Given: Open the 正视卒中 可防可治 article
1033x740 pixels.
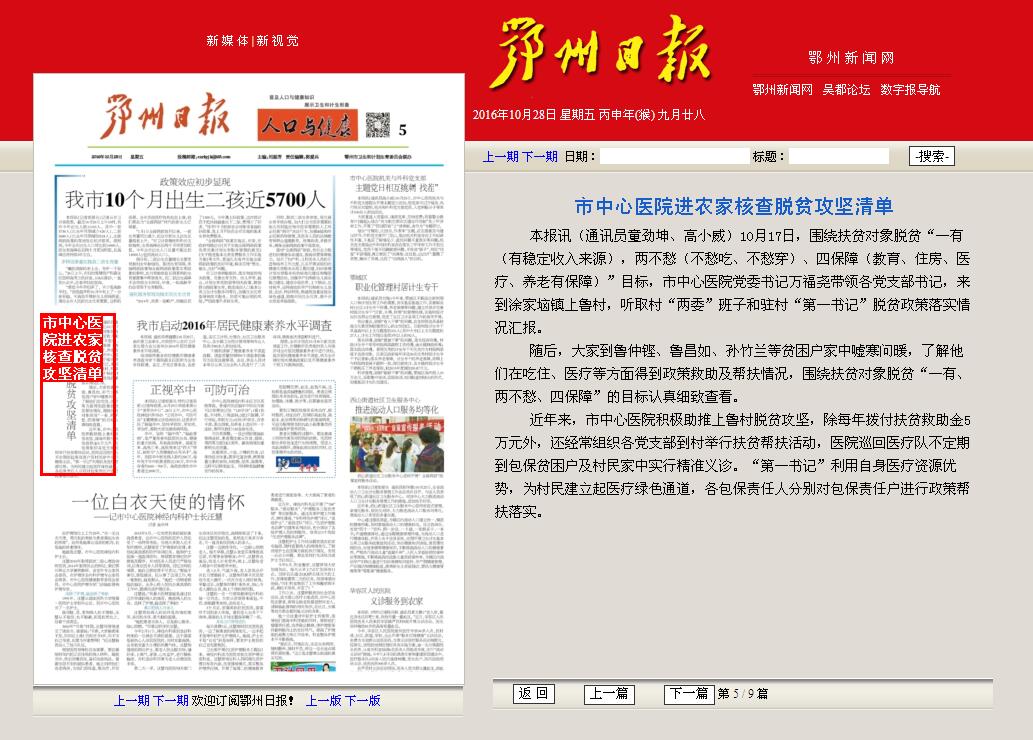Looking at the screenshot, I should (200, 390).
